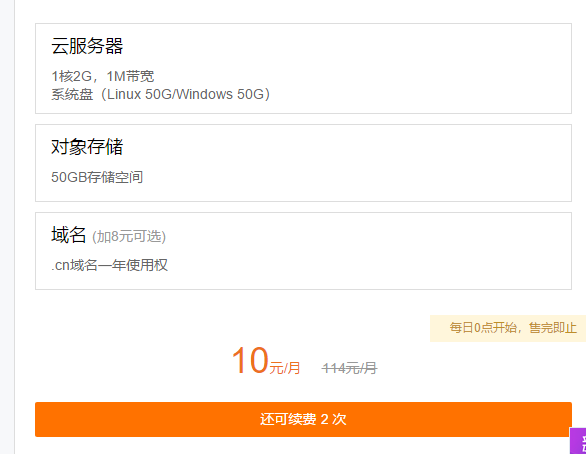Click the .cn域名一年使用权 description
Image resolution: width=586 pixels, height=454 pixels.
(110, 265)
